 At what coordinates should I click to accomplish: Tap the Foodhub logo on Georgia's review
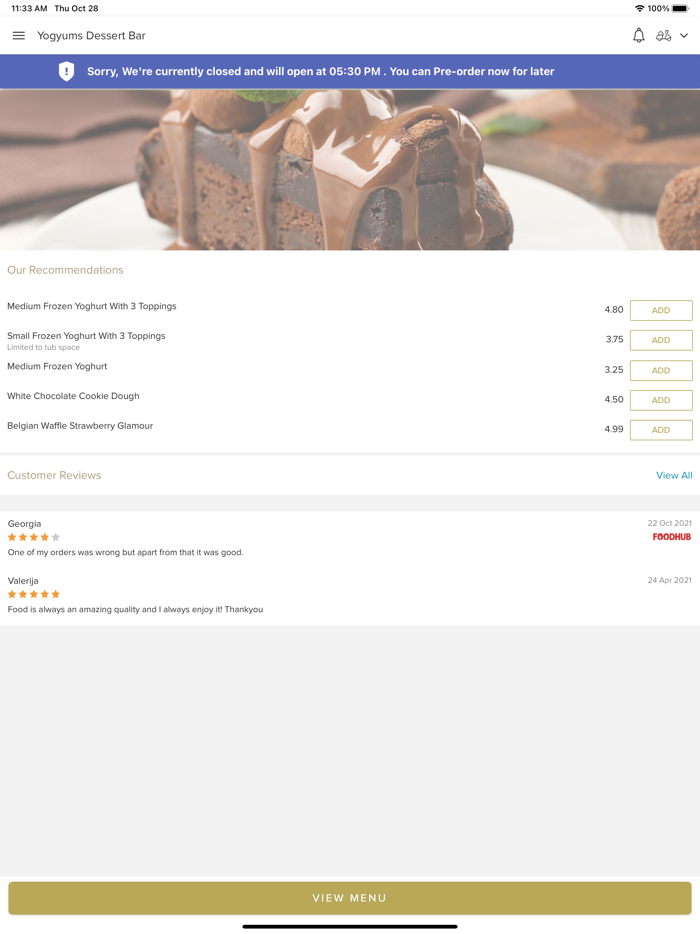[x=671, y=537]
